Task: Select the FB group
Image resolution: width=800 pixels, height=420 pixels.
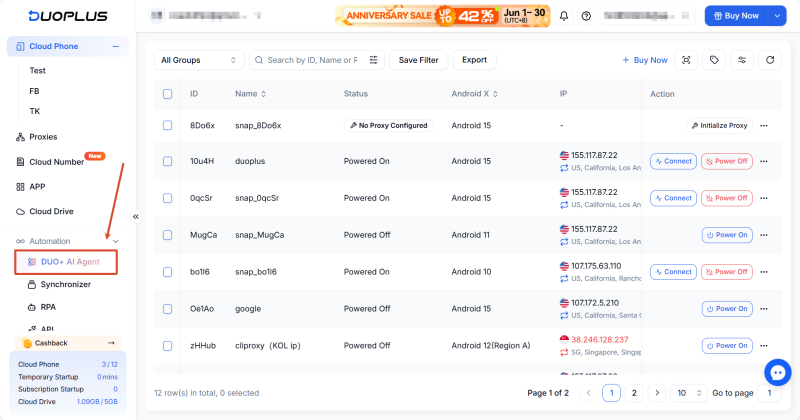Action: click(34, 91)
